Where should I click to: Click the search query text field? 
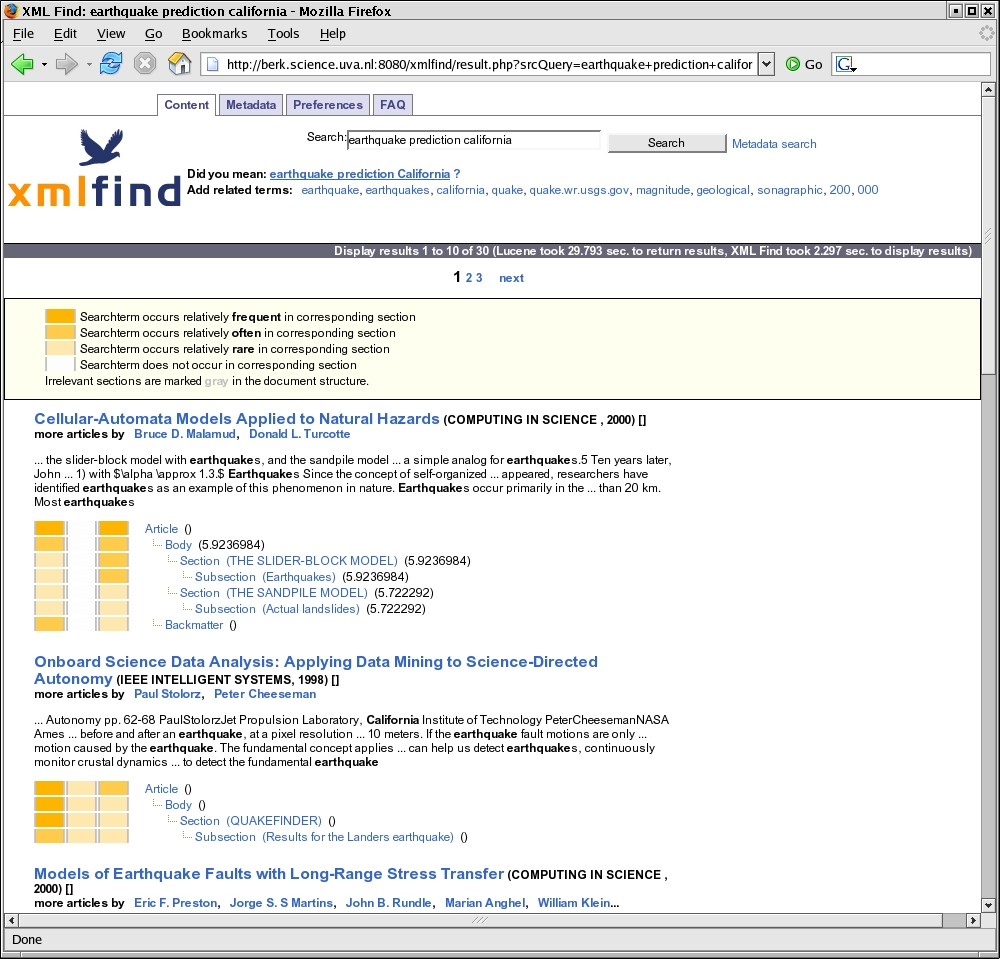[x=474, y=140]
